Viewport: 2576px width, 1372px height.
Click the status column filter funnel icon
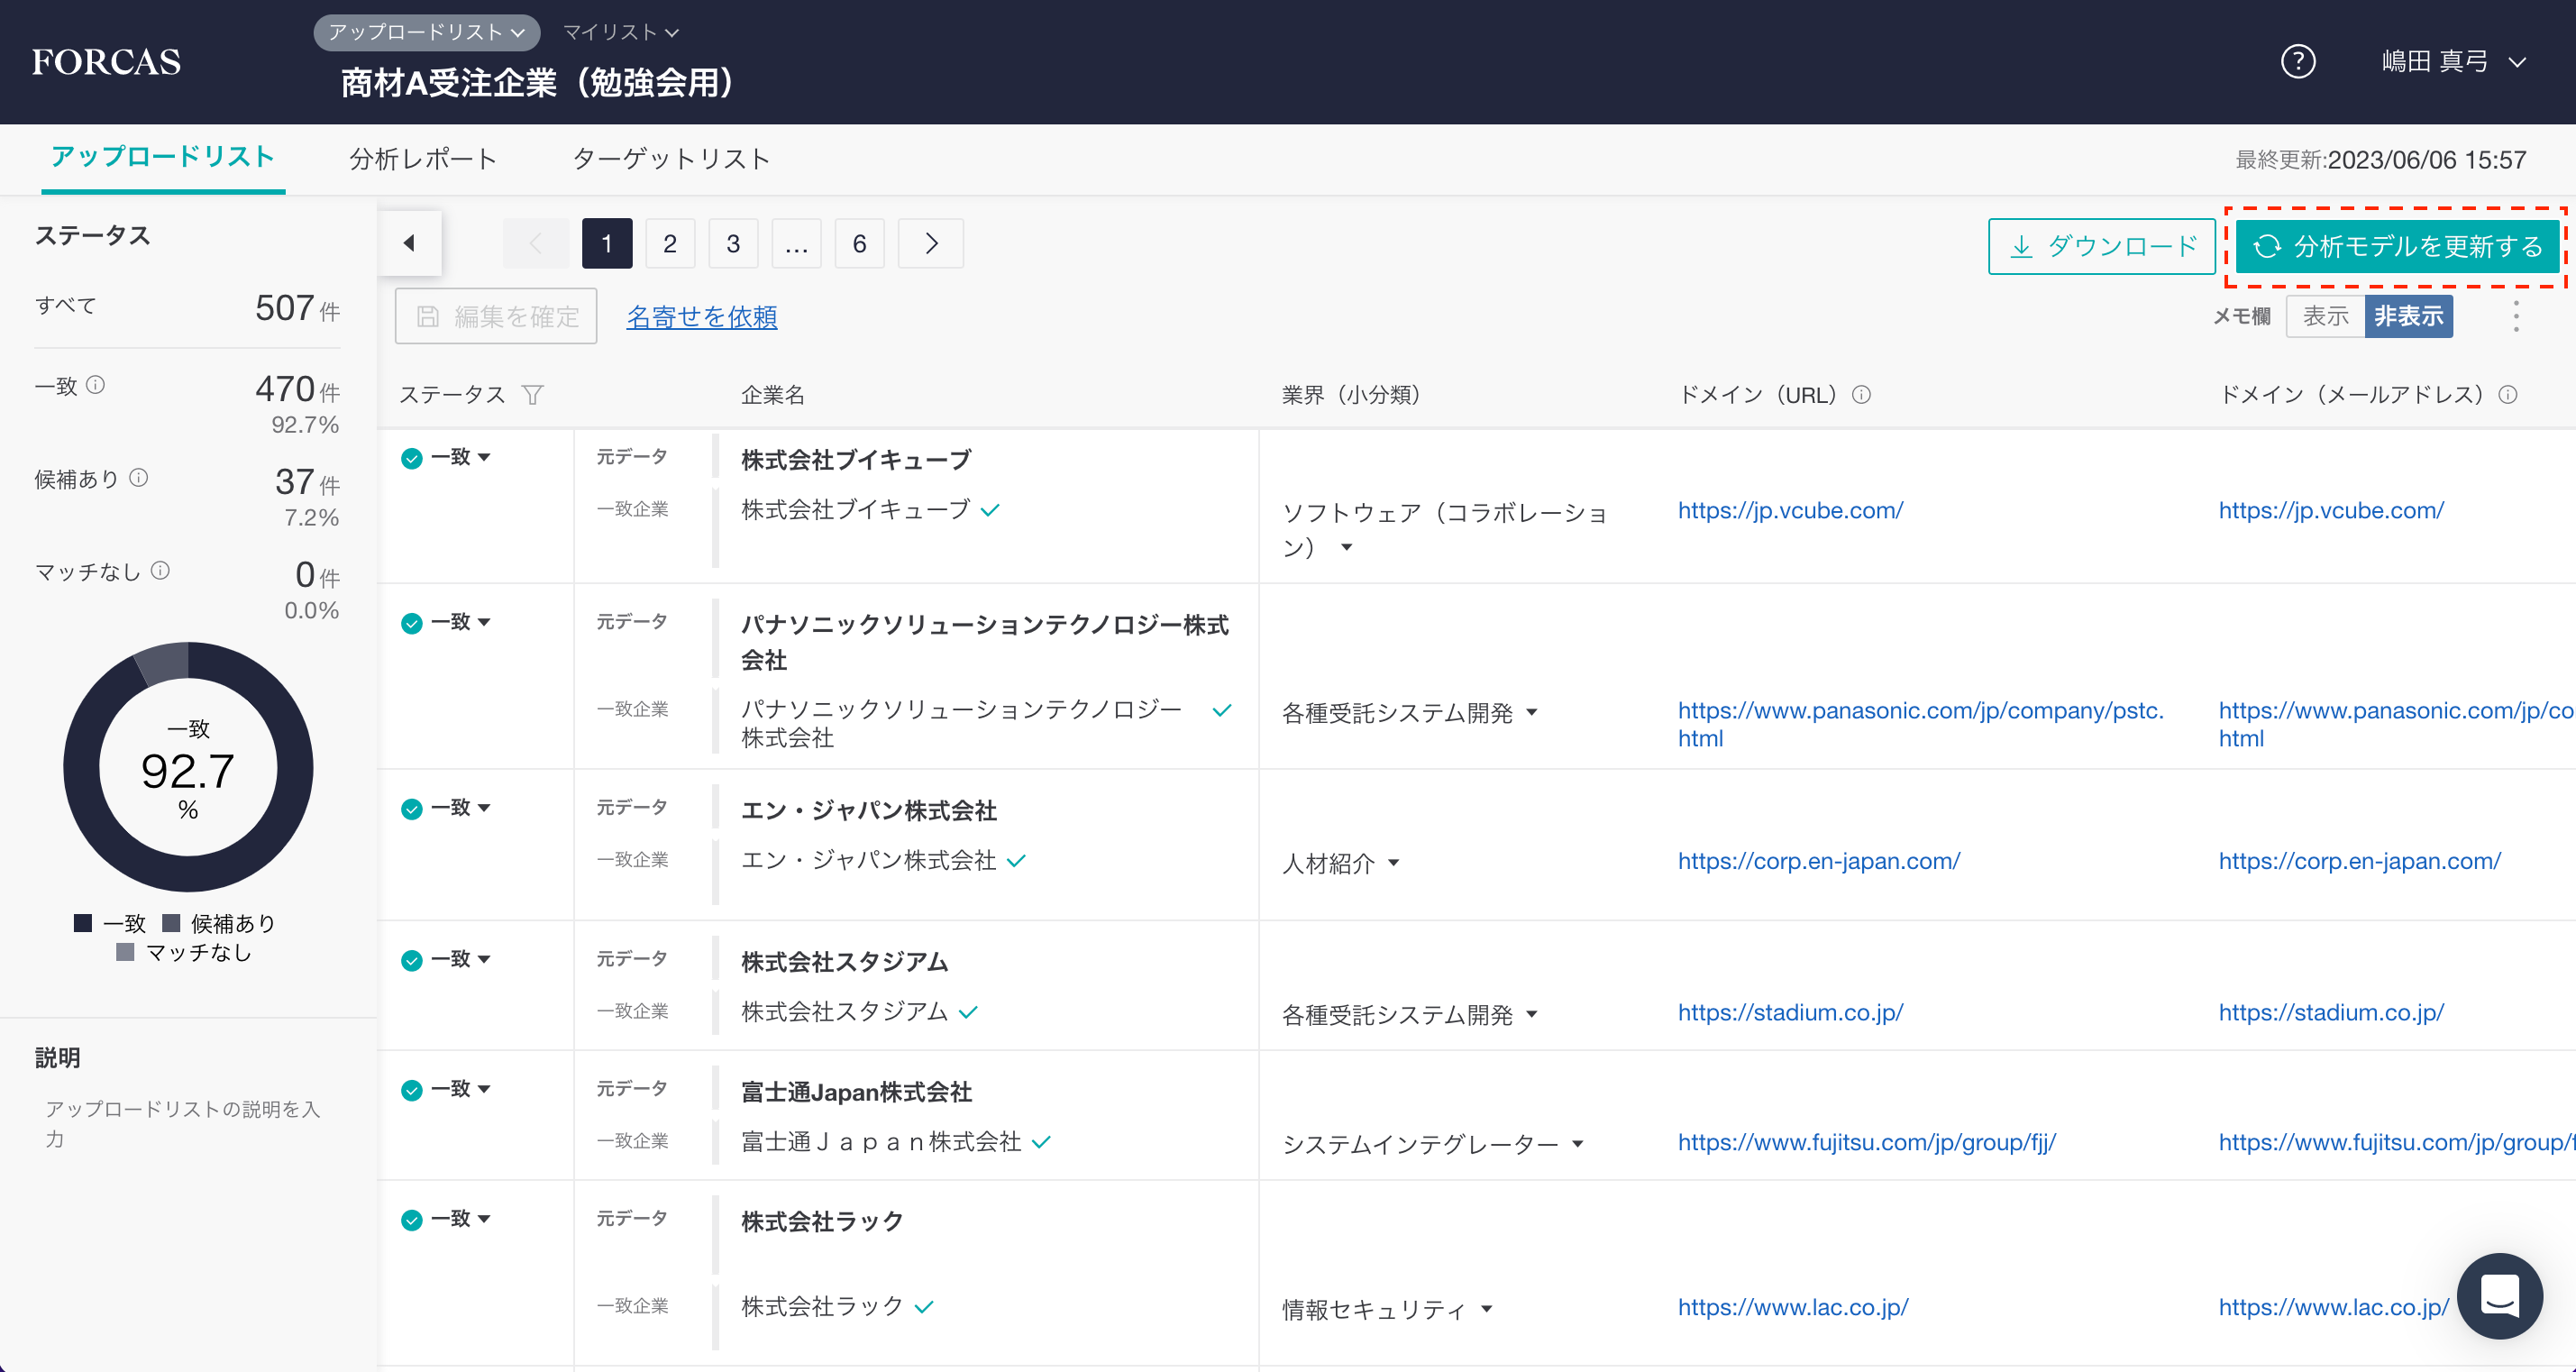[x=533, y=395]
